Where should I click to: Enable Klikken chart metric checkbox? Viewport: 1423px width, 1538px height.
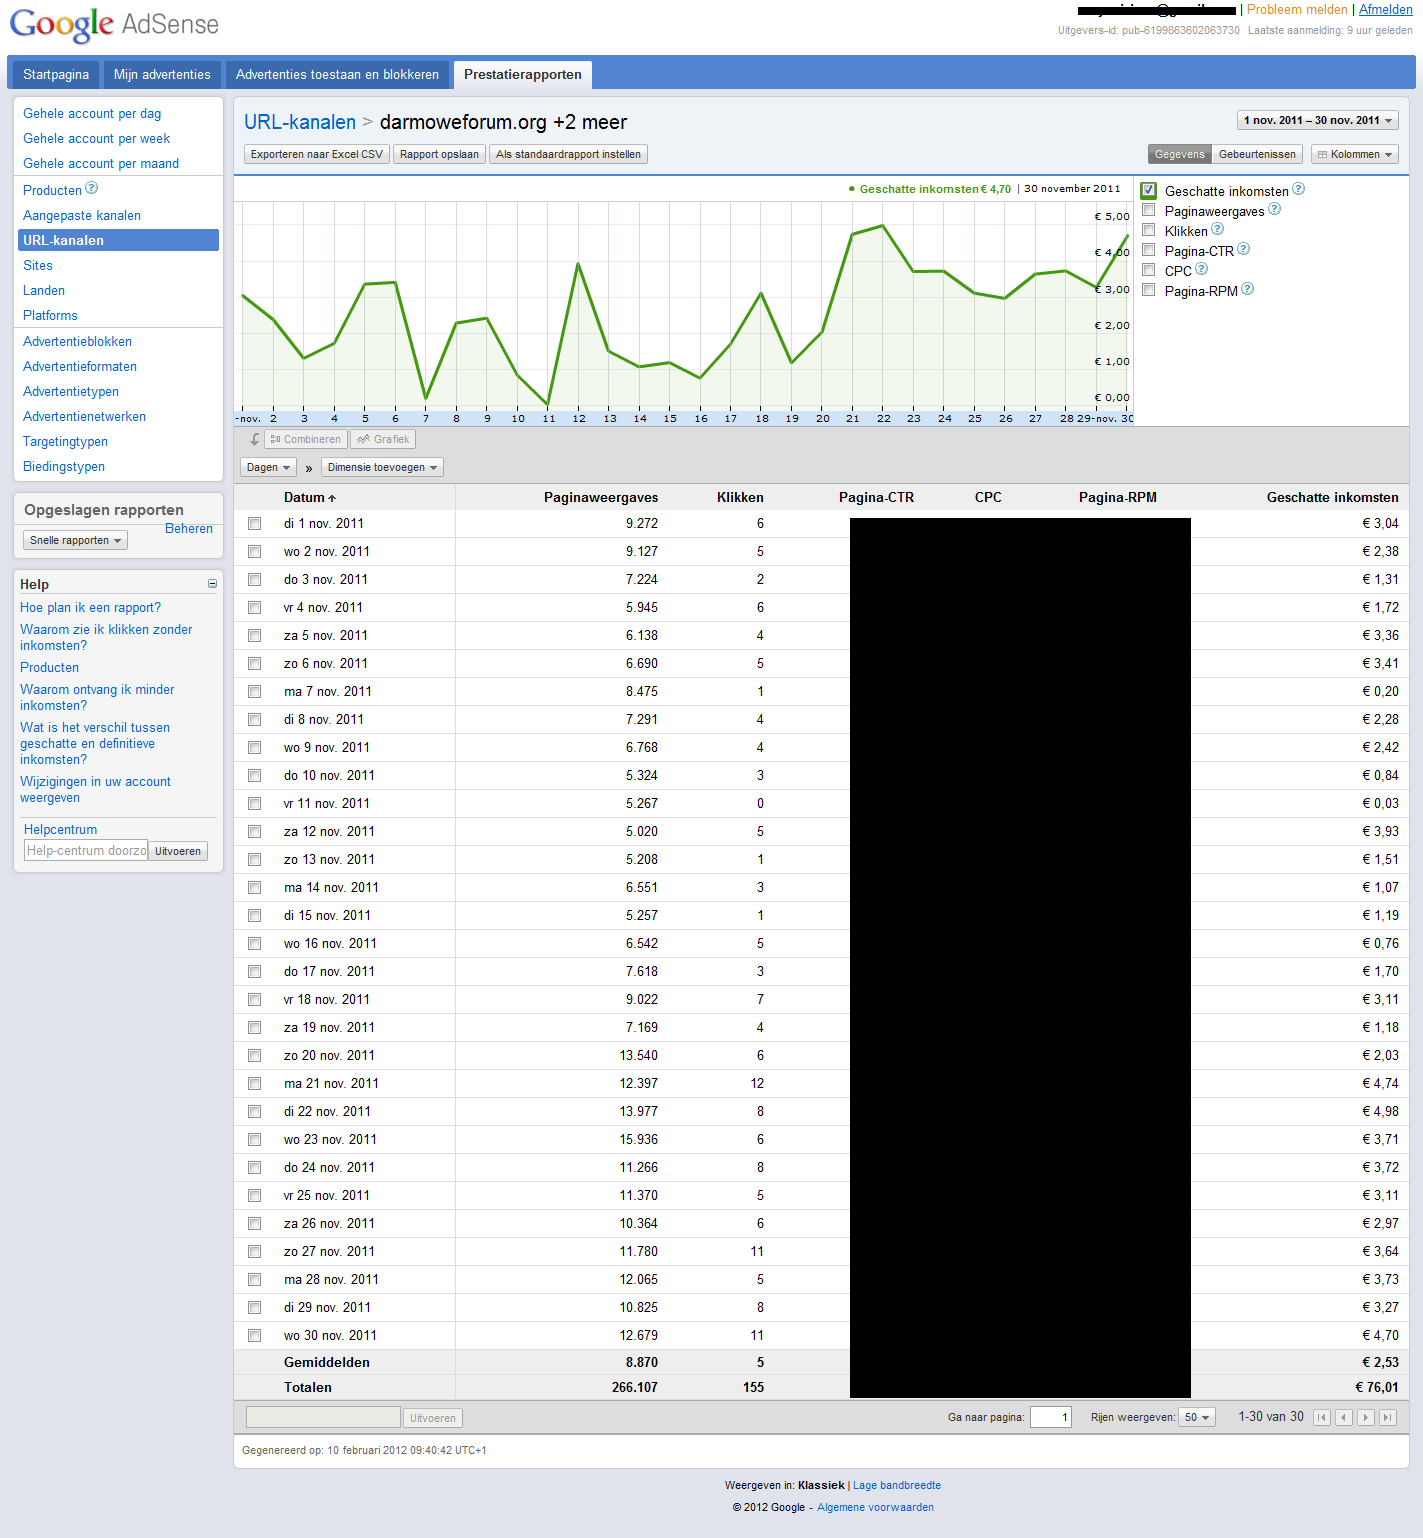pos(1149,230)
